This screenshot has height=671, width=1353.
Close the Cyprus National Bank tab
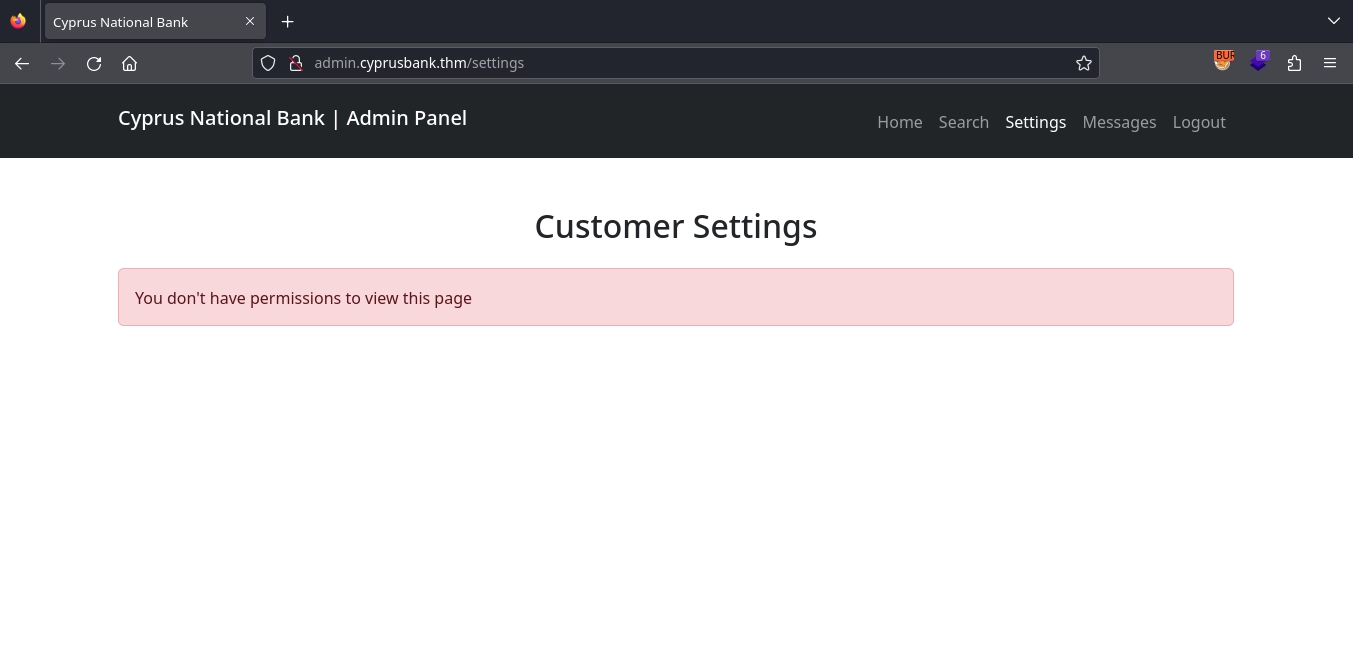coord(250,21)
